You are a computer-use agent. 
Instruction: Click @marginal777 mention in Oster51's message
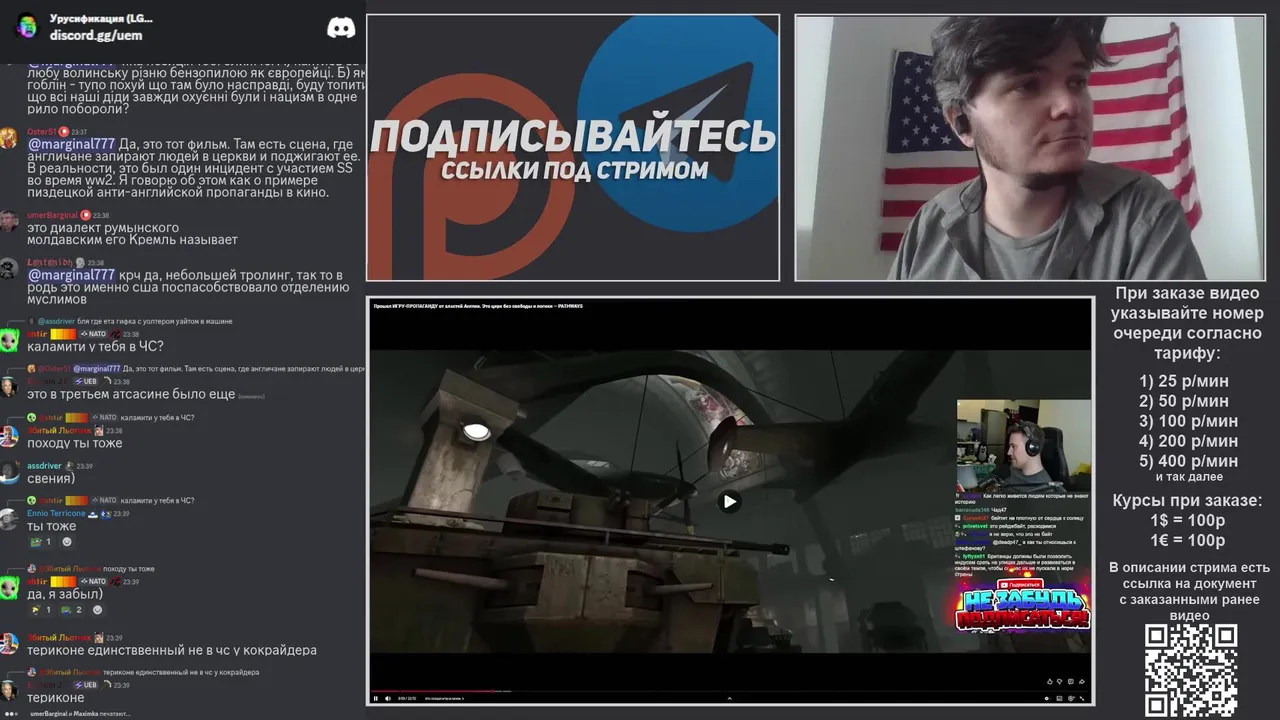pyautogui.click(x=71, y=144)
